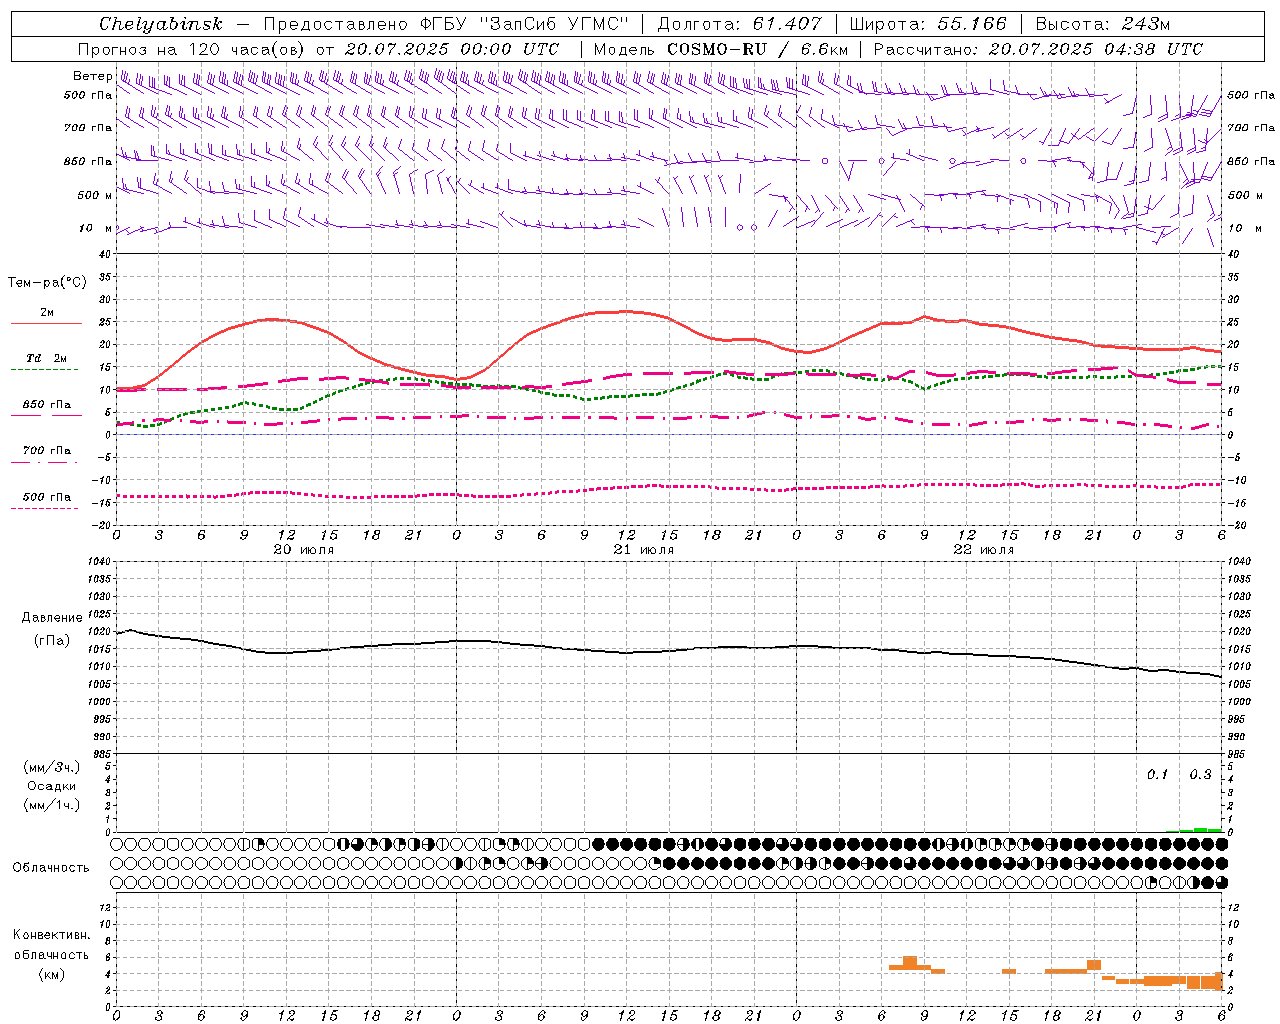Click the 'Давление' pressure panel label
Image resolution: width=1280 pixels, height=1024 pixels.
[52, 618]
